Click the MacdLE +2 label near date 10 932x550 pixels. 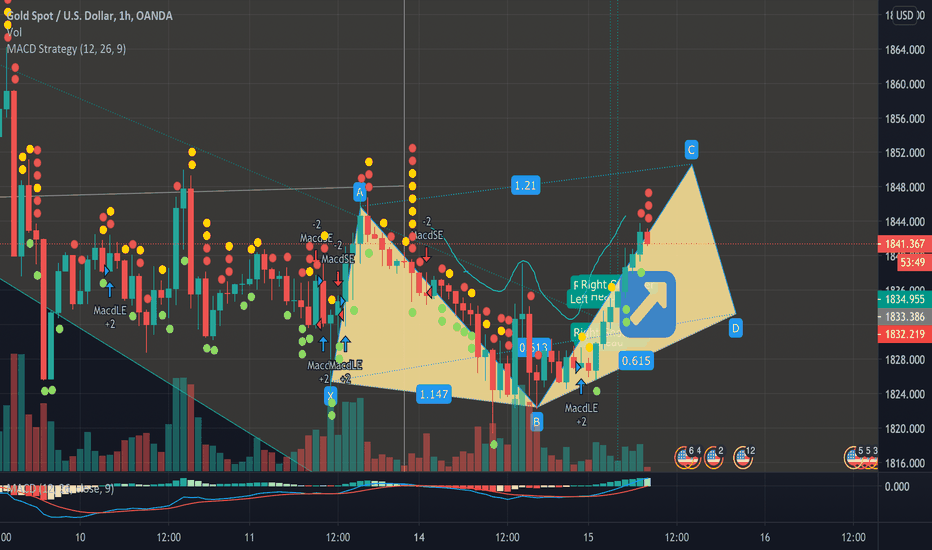pyautogui.click(x=110, y=317)
